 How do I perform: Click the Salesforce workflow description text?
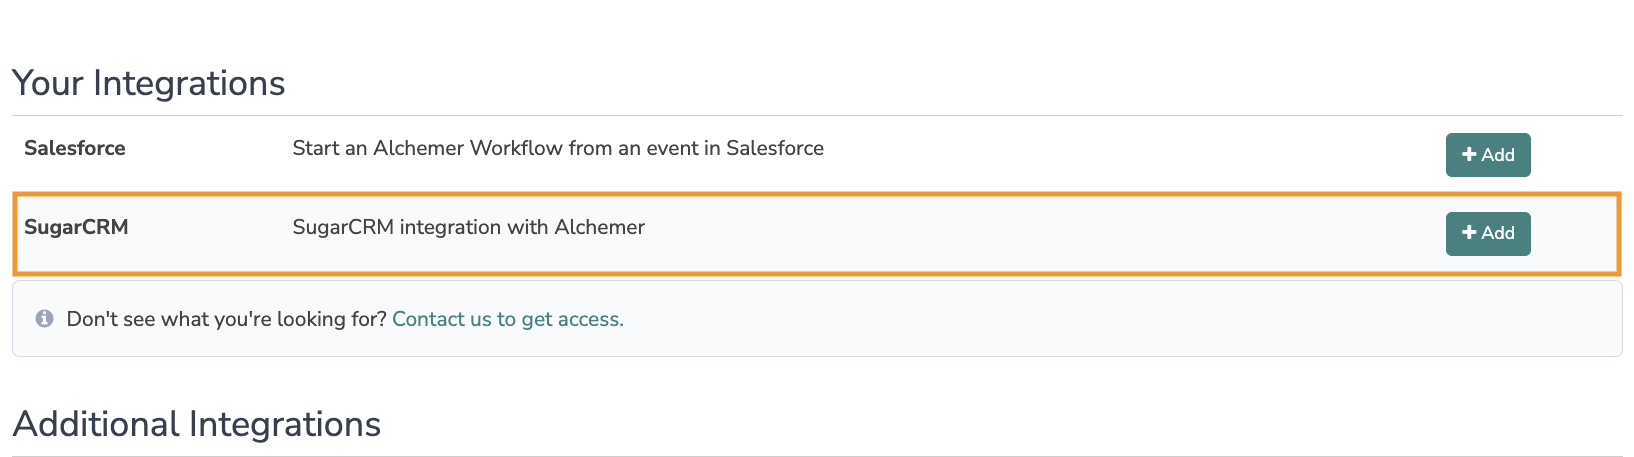click(x=558, y=148)
